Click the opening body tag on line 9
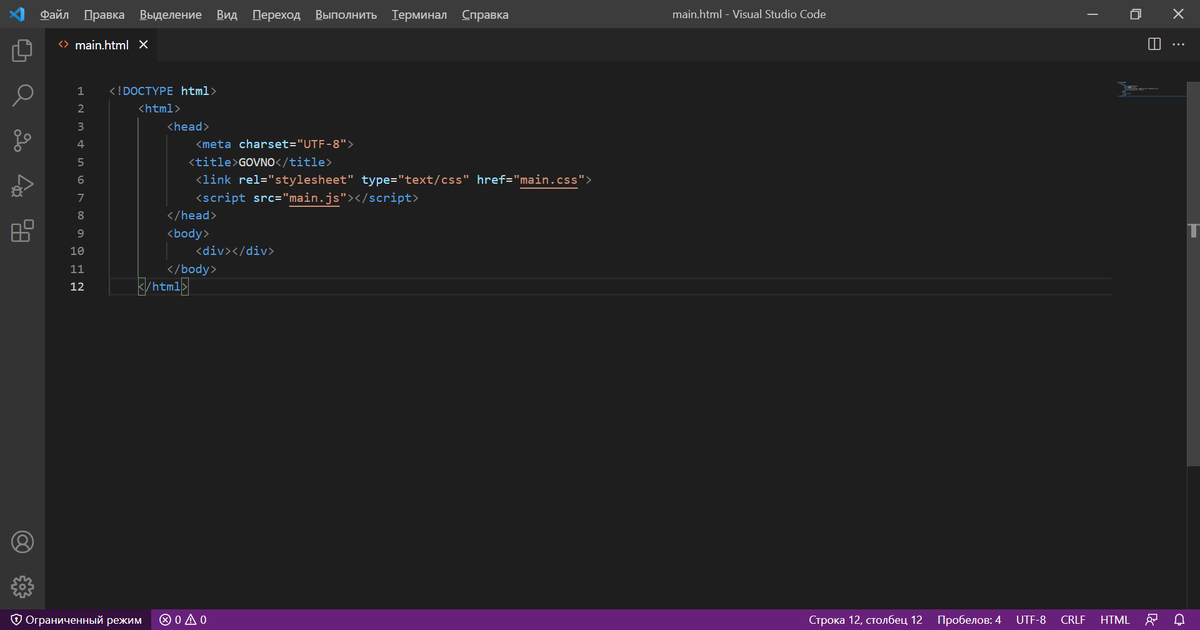This screenshot has width=1200, height=630. pos(188,233)
